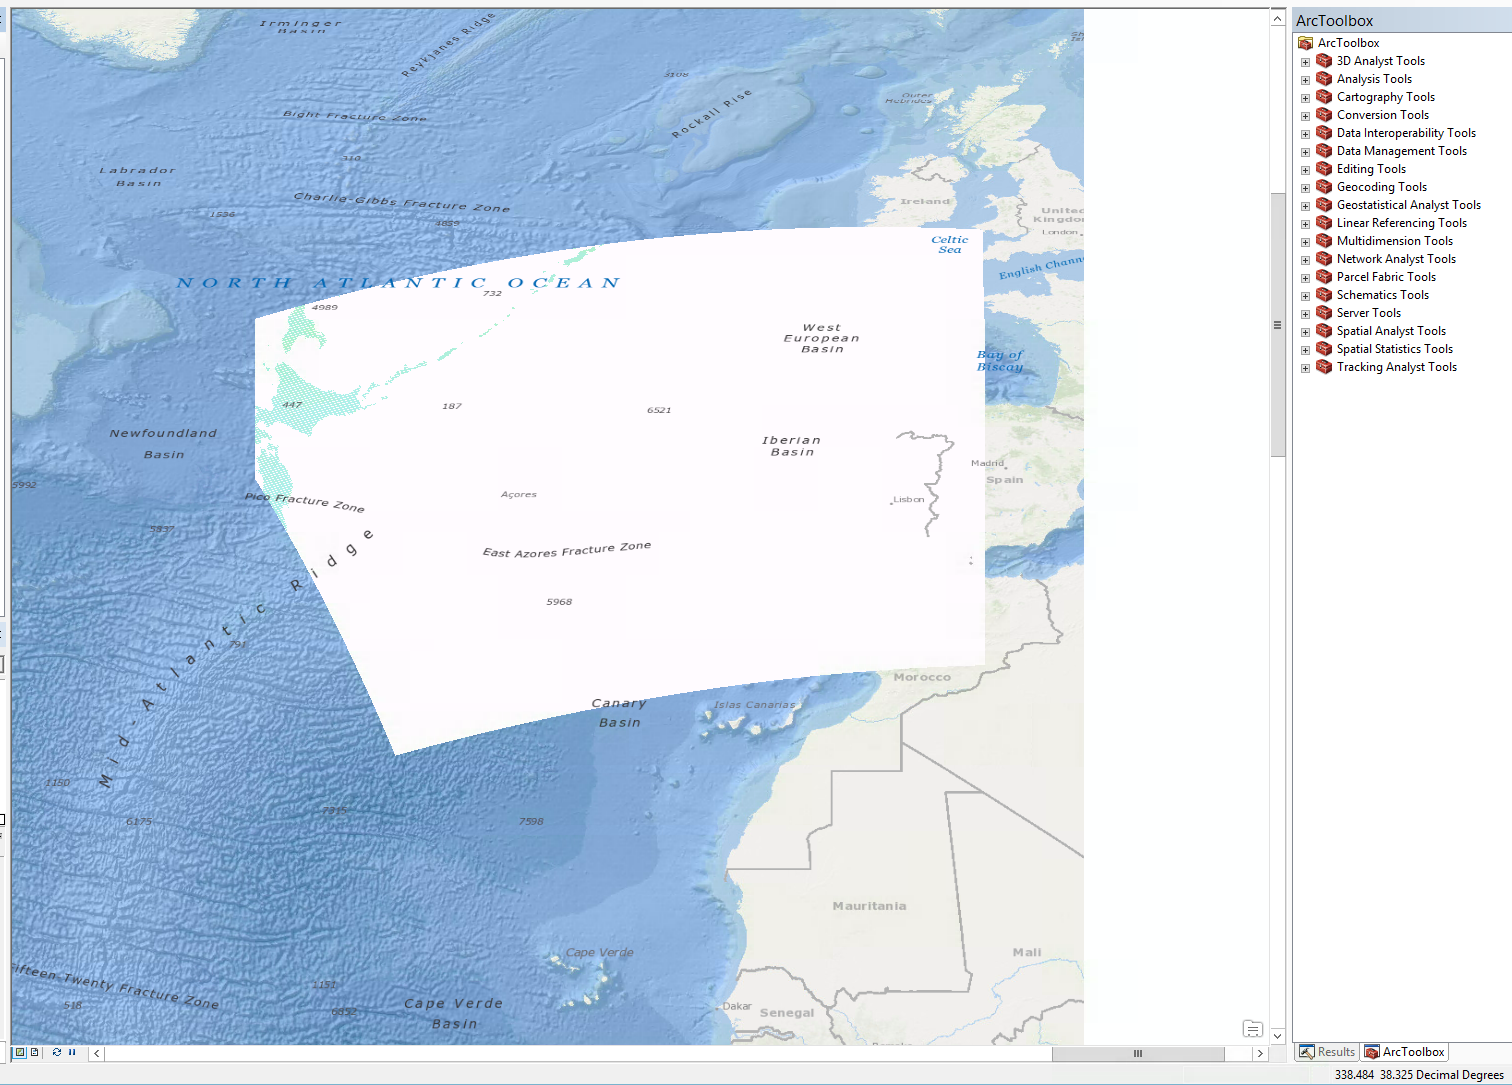Click the Spatial Analyst Tools toolbox icon
1512x1085 pixels.
pos(1324,331)
